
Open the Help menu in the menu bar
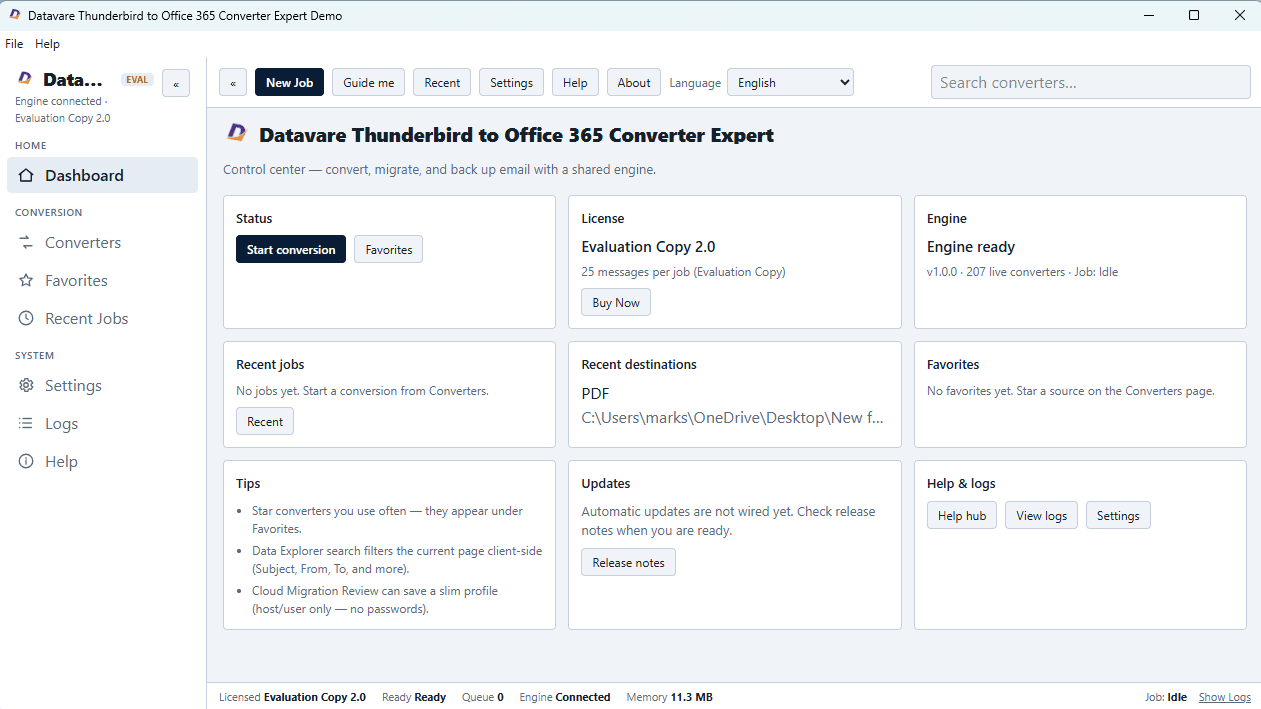(47, 44)
